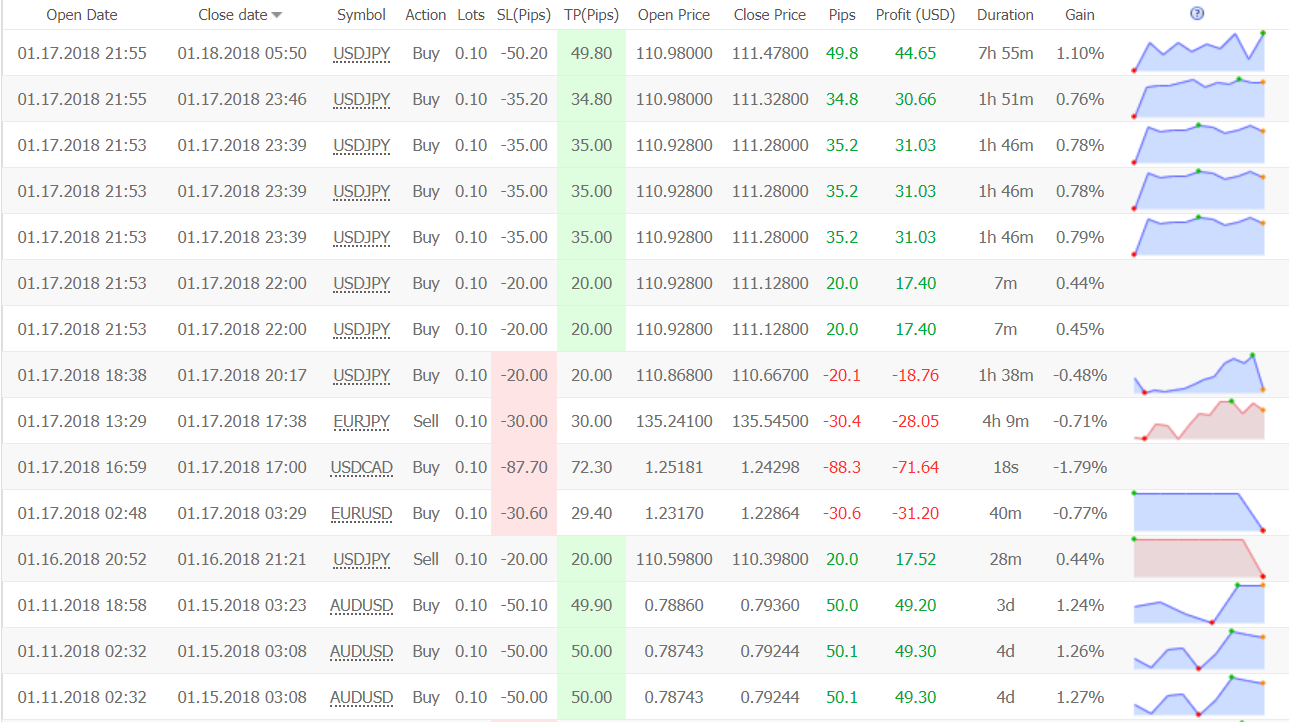Viewport: 1289px width, 722px height.
Task: Select open date 01.11.2018 18:58
Action: (x=82, y=606)
